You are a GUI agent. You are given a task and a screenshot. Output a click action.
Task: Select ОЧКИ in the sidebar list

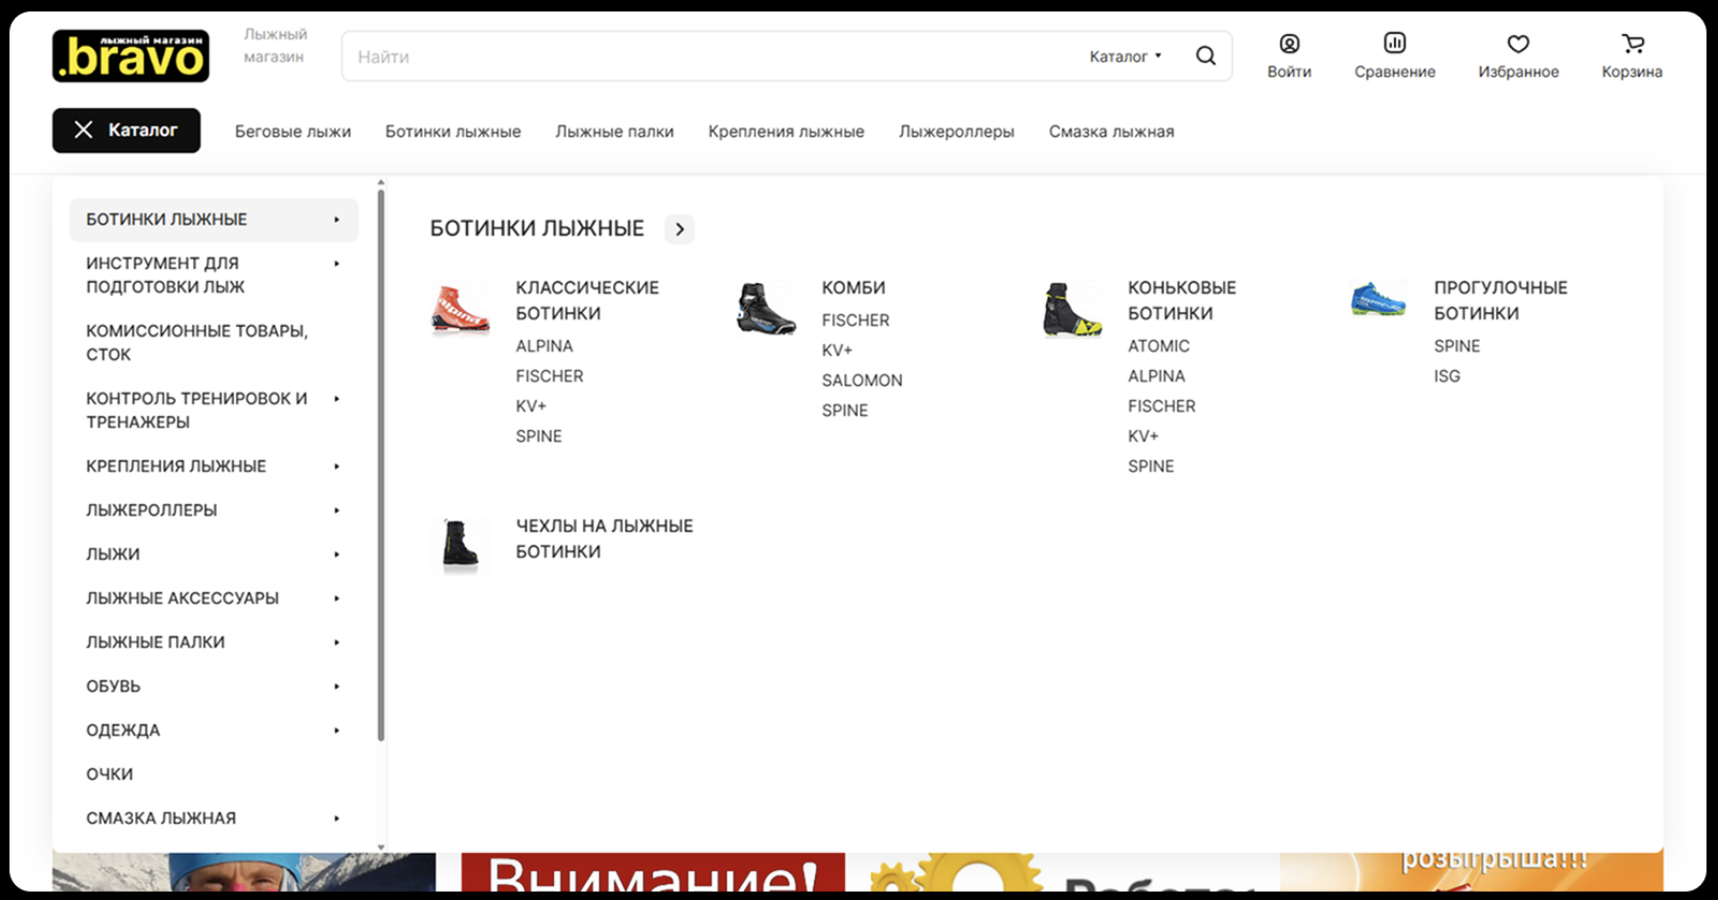[109, 773]
